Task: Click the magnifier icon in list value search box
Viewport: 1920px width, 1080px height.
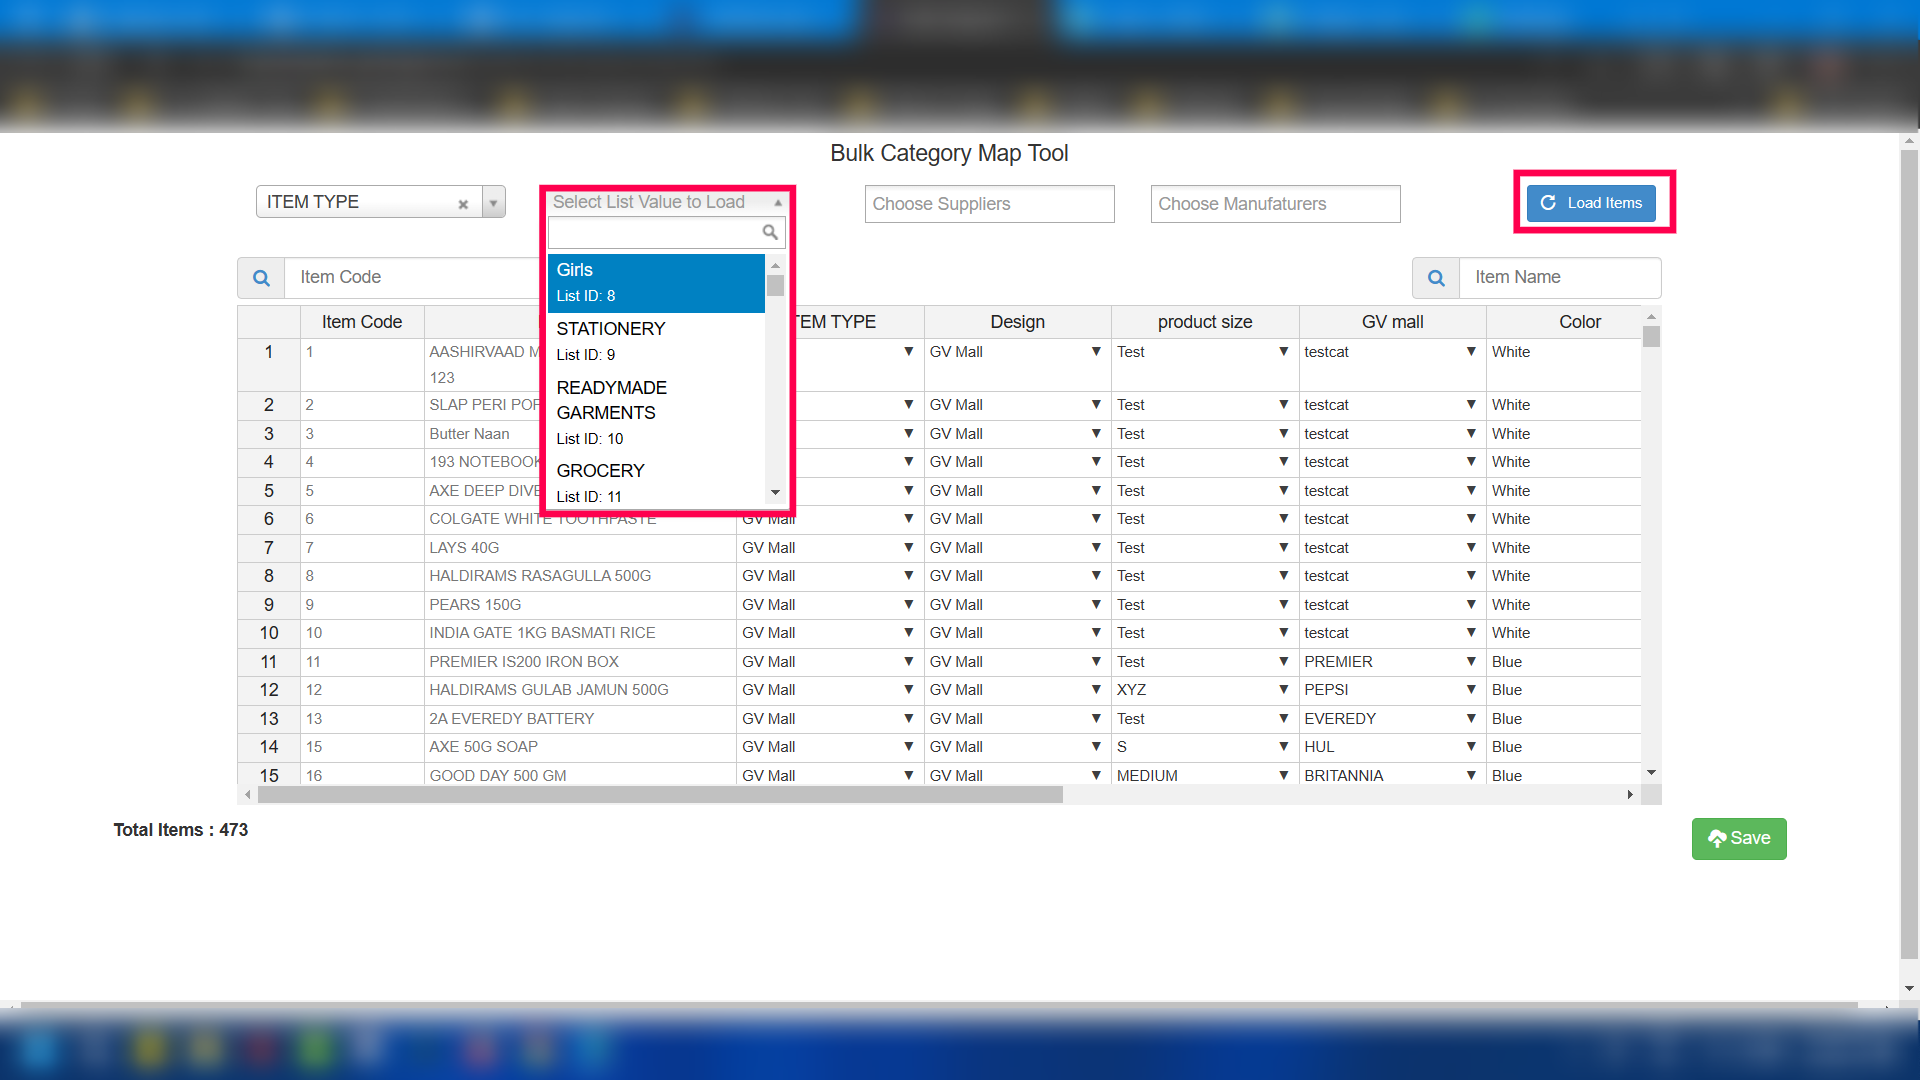Action: click(770, 233)
